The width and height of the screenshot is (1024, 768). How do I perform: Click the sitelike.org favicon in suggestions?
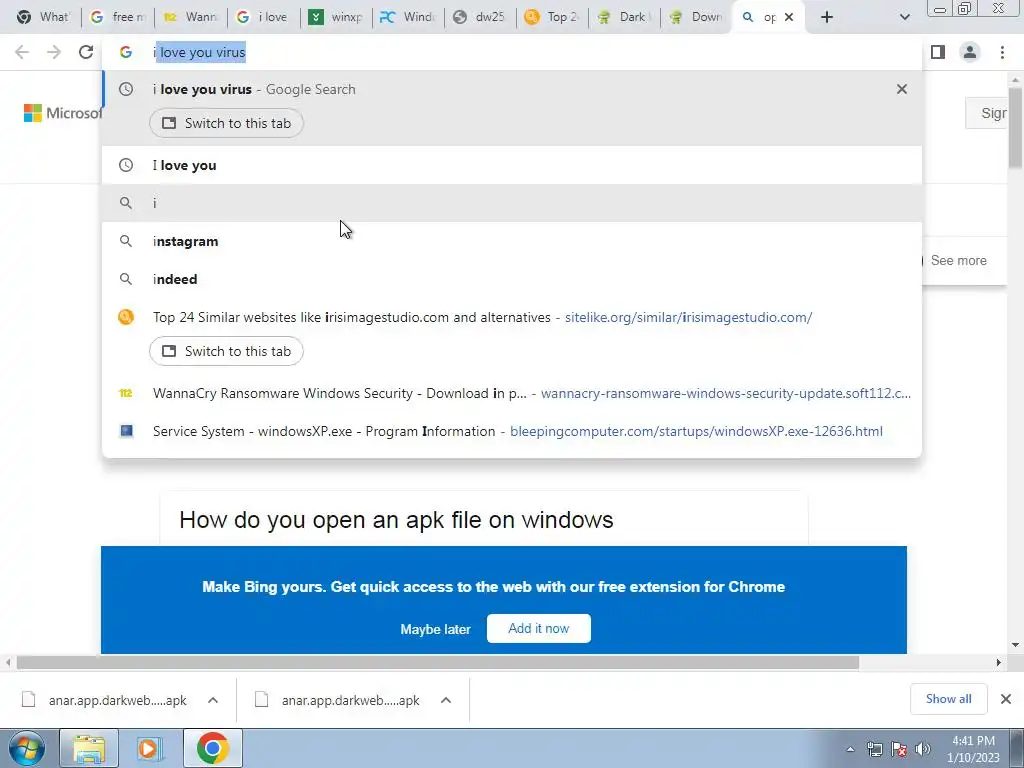[x=125, y=317]
